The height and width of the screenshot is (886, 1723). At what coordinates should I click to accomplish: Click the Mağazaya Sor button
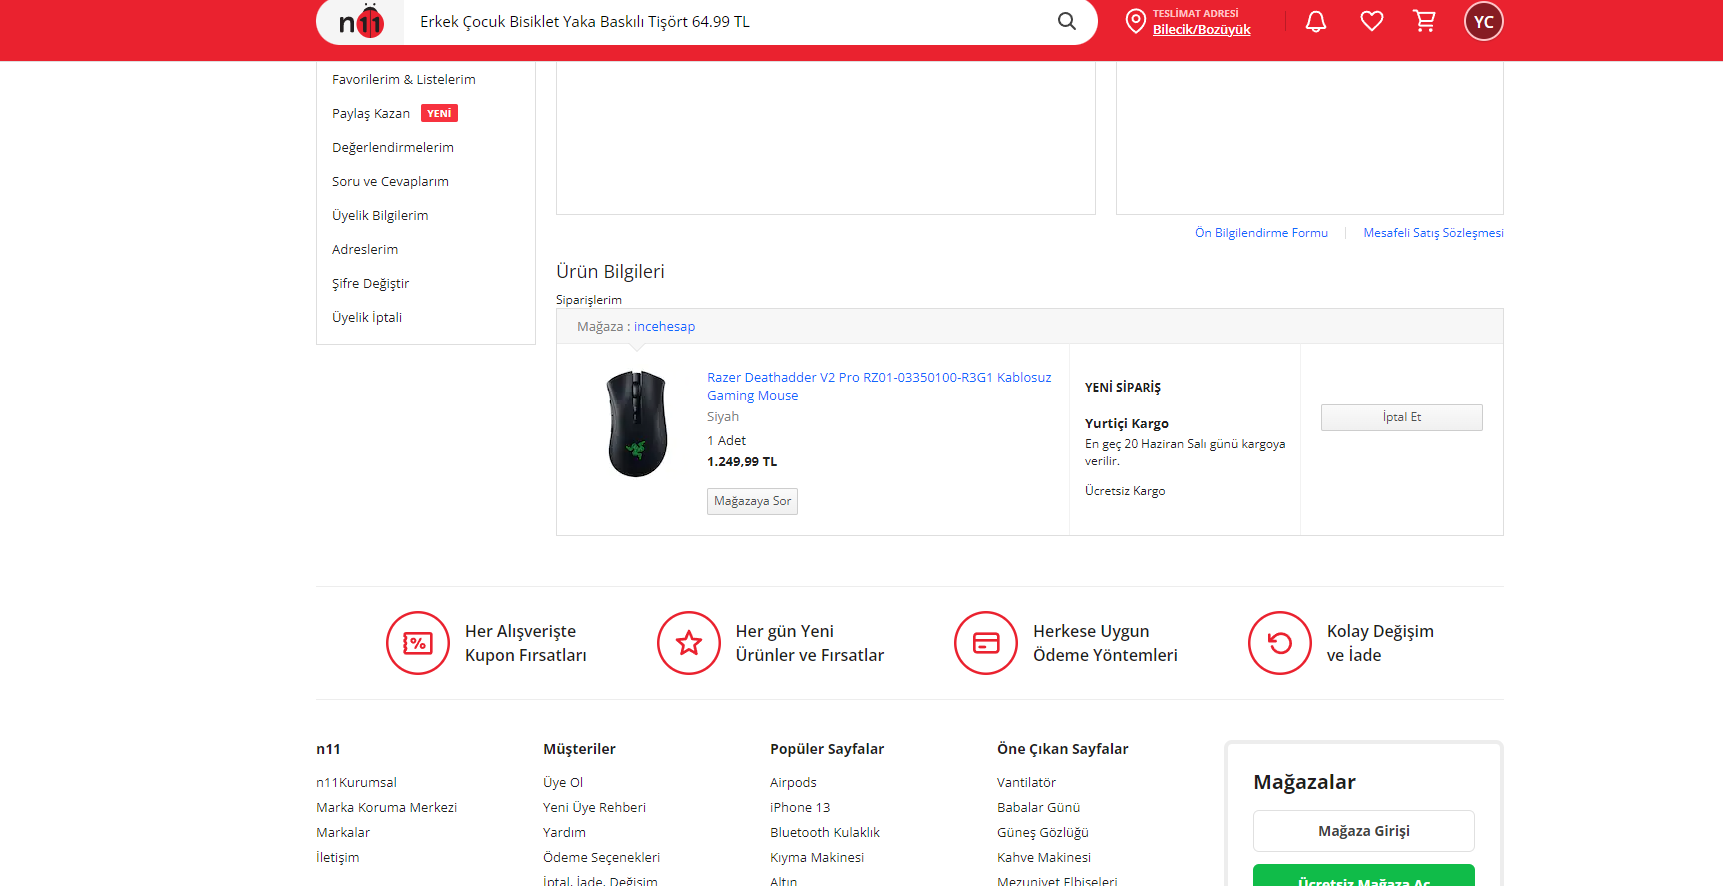point(752,501)
